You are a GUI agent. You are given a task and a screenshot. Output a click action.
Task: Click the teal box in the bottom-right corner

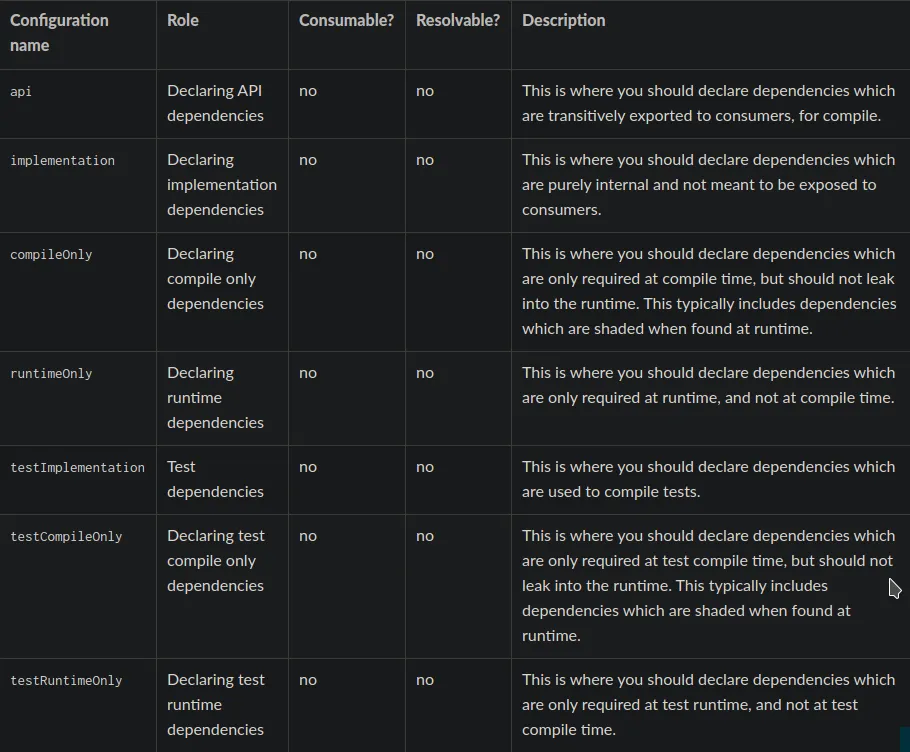[x=904, y=739]
